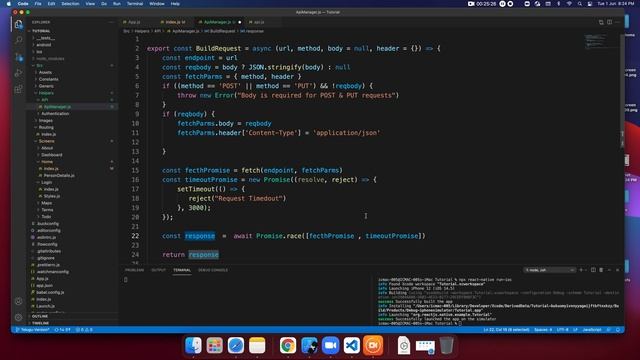Click the notifications bell in status bar
This screenshot has height=360, width=640.
[618, 330]
